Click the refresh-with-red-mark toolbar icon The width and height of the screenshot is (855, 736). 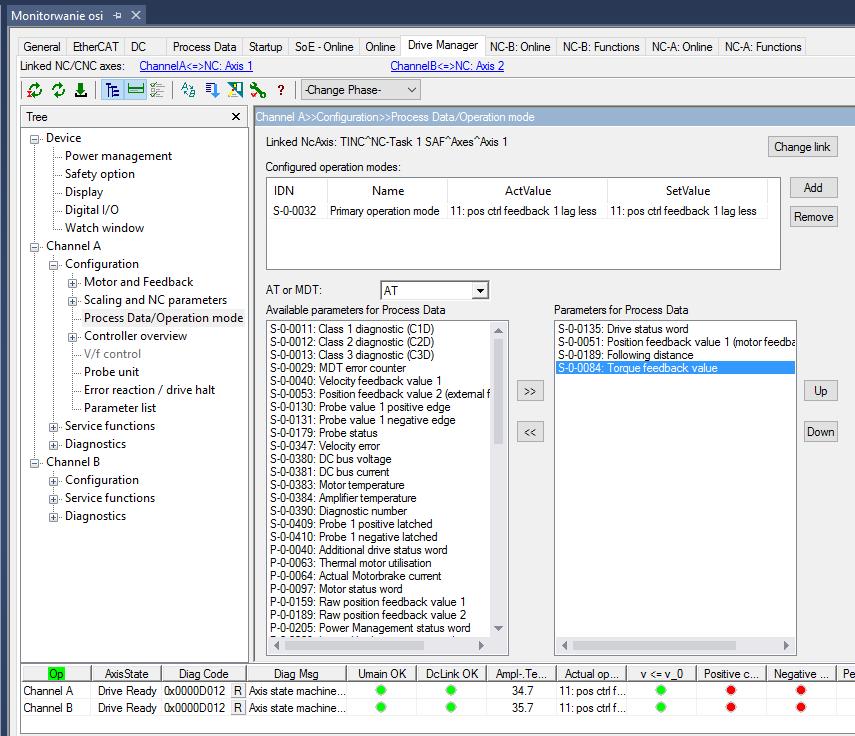(34, 90)
